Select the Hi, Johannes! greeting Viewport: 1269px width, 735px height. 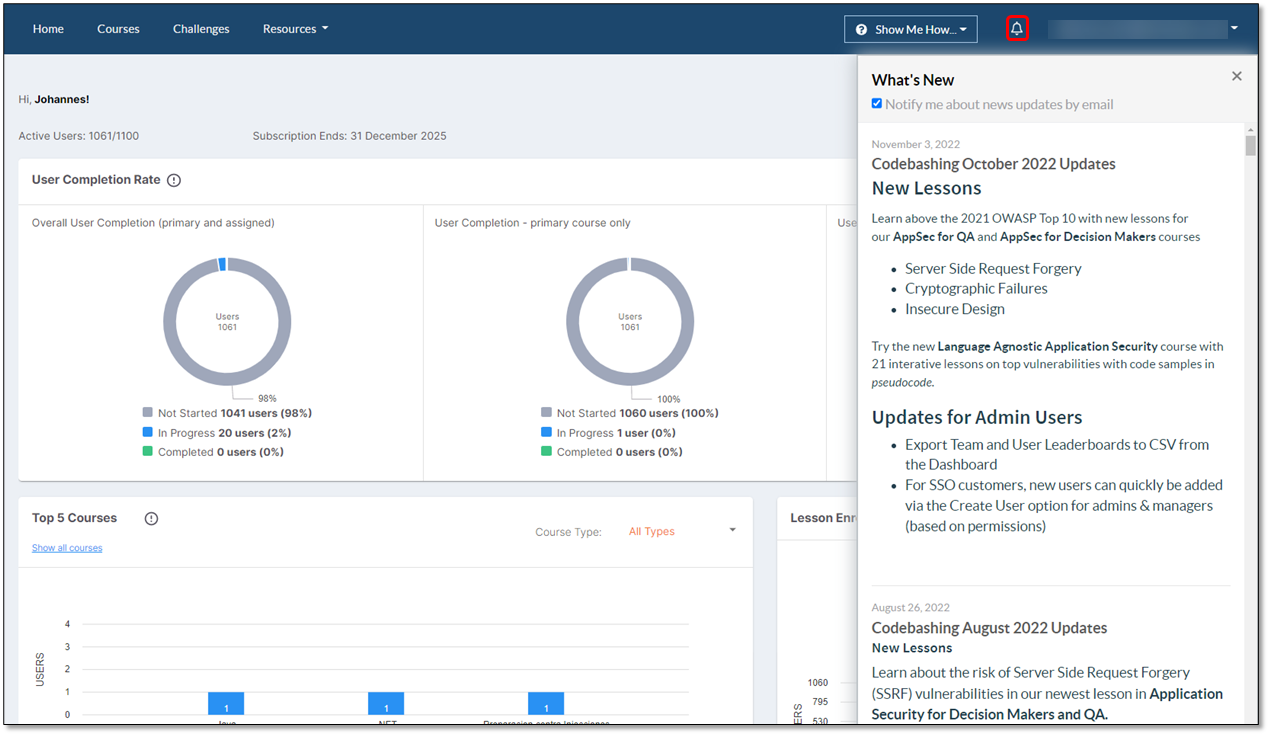[x=54, y=99]
